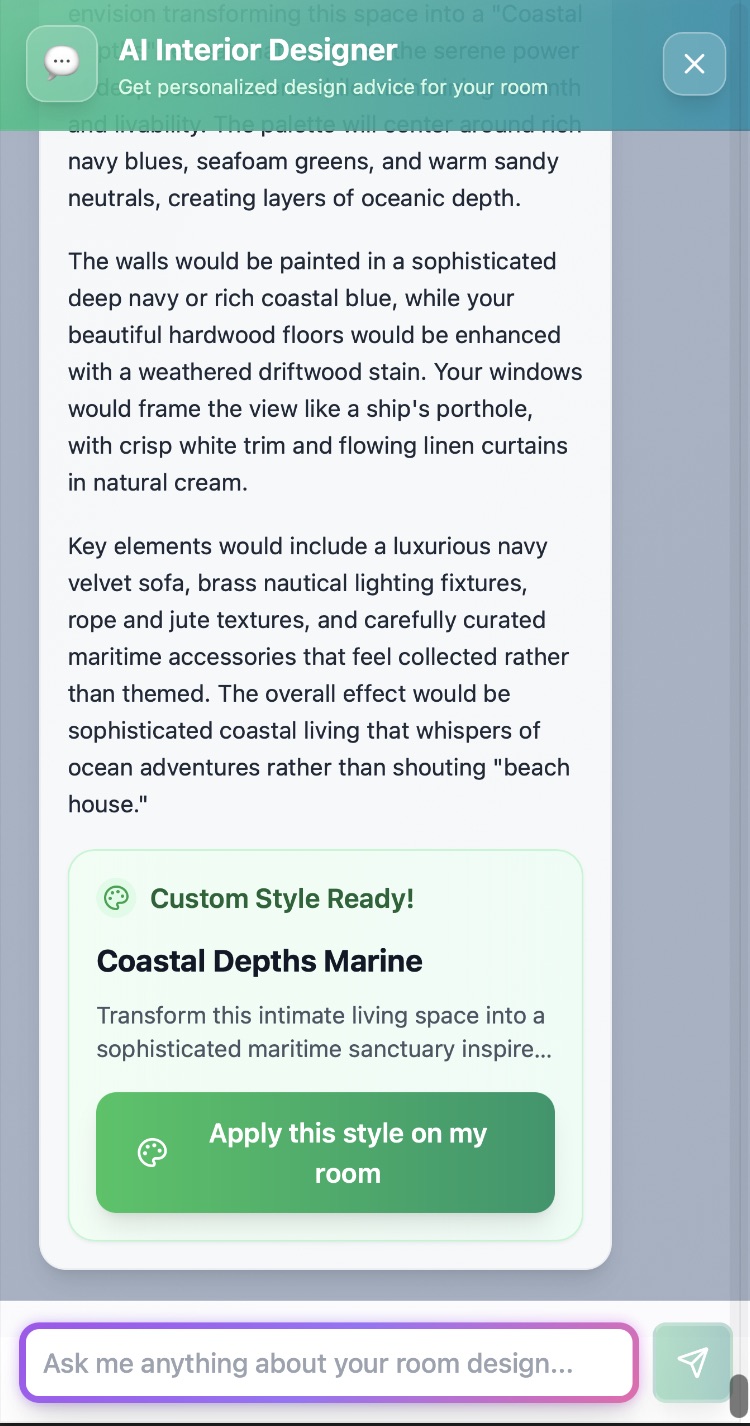Click the "Get personalized design advice" subtitle
This screenshot has height=1426, width=750.
pyautogui.click(x=332, y=87)
